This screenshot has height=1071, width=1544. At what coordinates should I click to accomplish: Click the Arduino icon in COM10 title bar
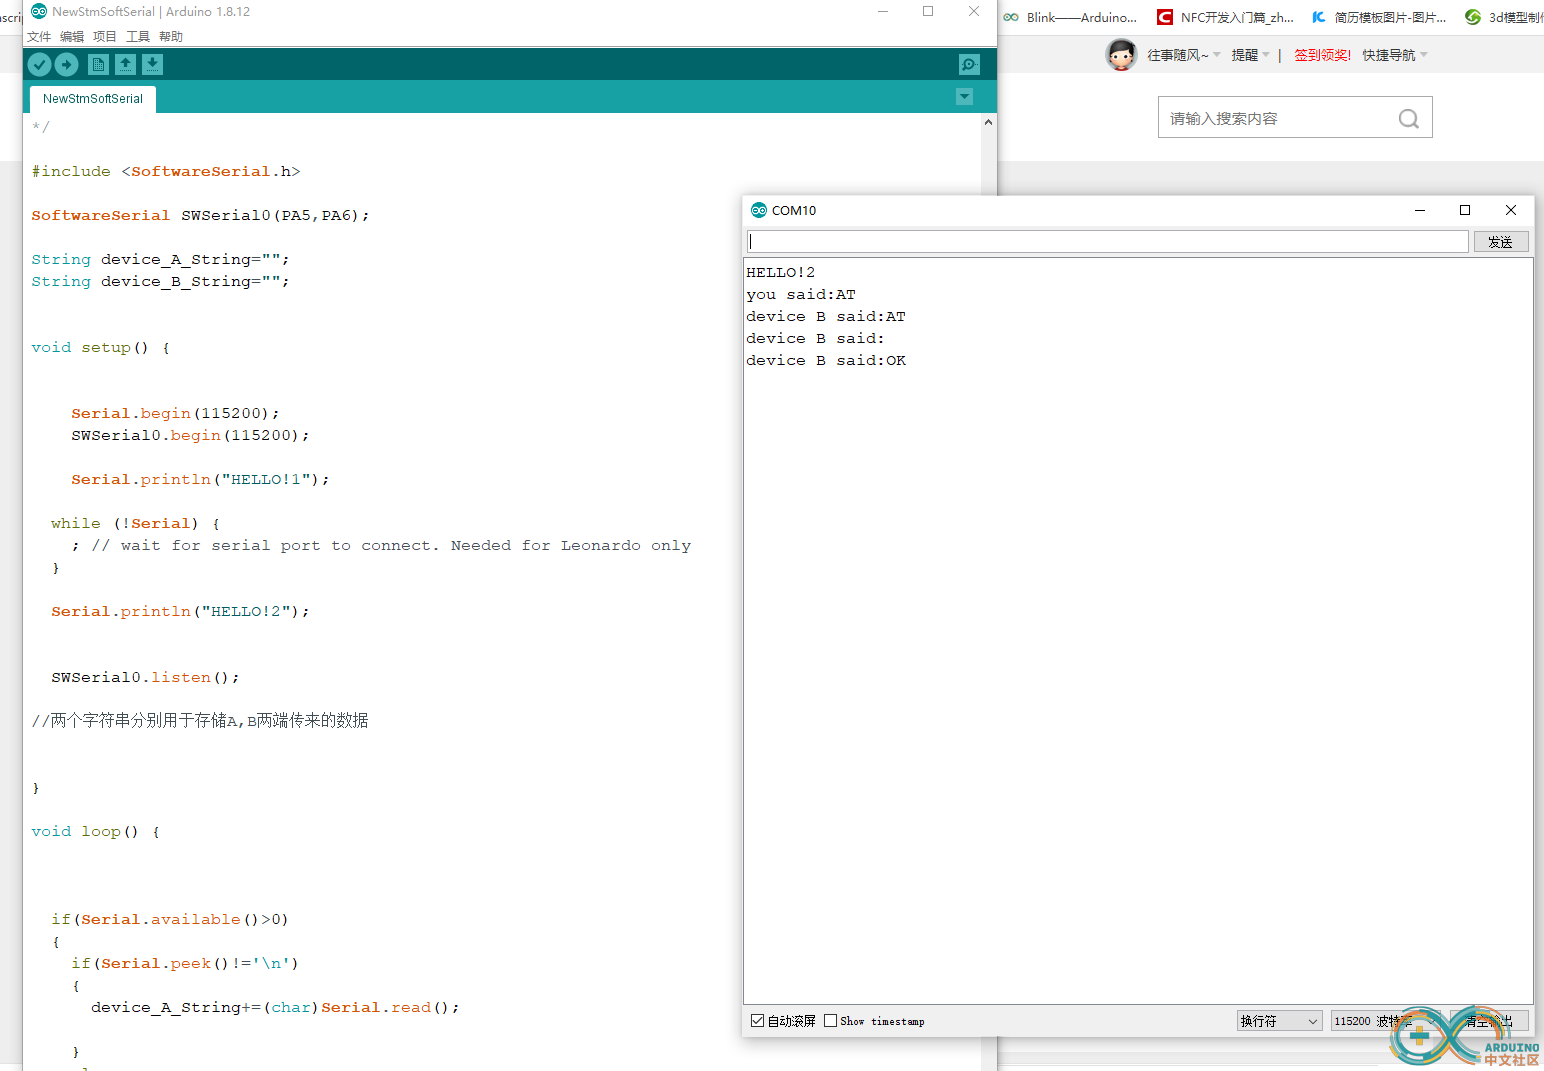pyautogui.click(x=759, y=210)
